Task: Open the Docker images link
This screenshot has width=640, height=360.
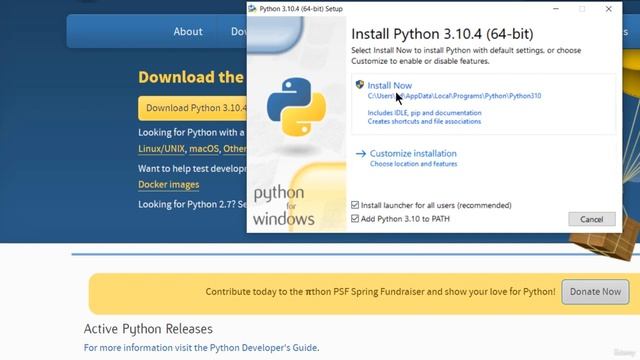Action: (169, 185)
